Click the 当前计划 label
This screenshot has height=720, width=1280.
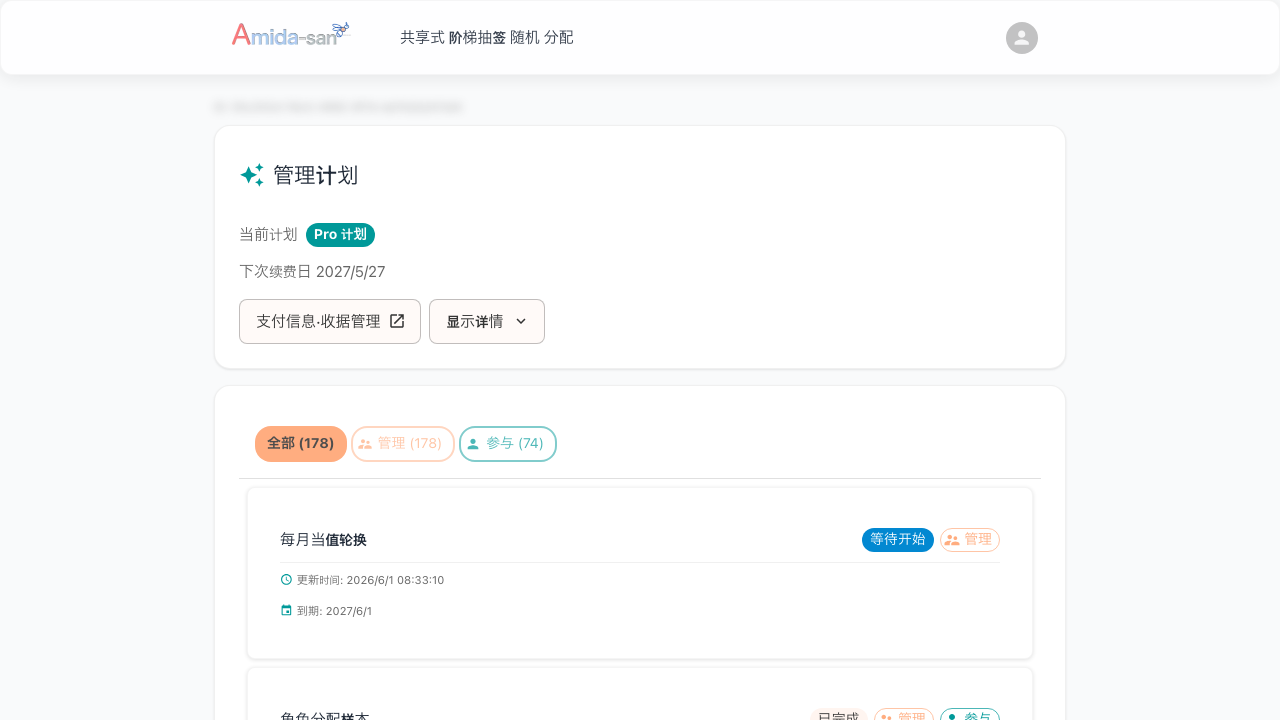point(268,235)
